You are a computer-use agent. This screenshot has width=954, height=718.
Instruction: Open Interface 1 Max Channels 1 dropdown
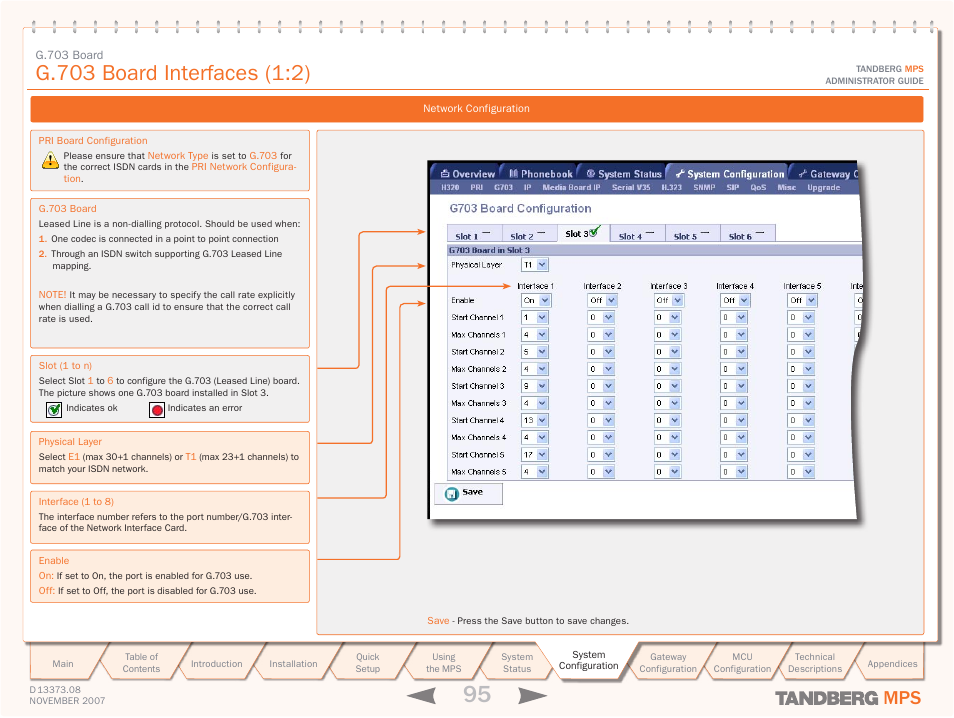pyautogui.click(x=535, y=335)
